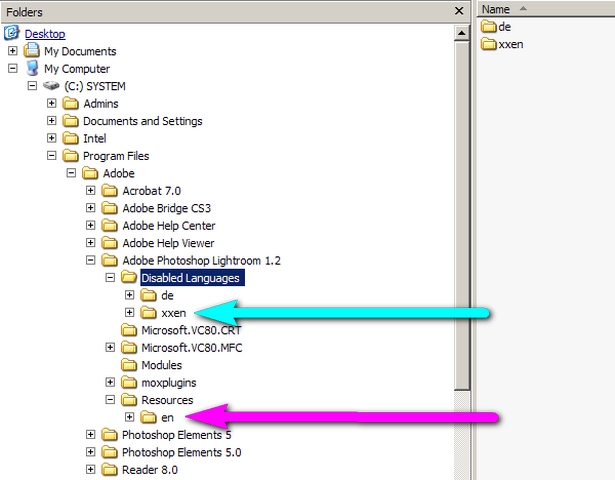Screen dimensions: 615x480
Task: Expand the Intel folder node
Action: click(51, 138)
